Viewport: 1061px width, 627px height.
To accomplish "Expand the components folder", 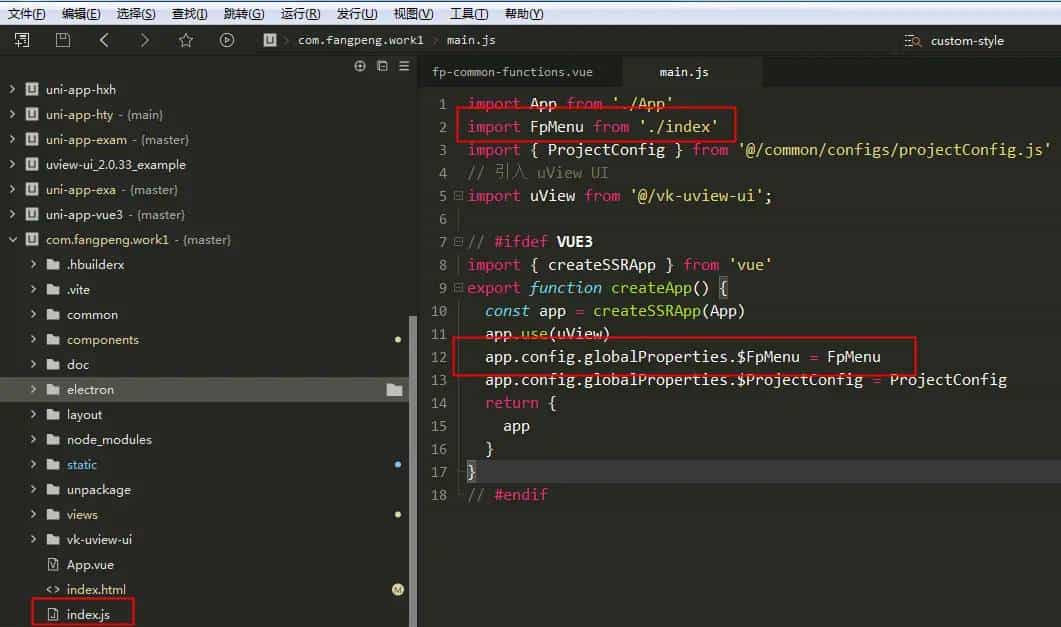I will click(x=33, y=340).
